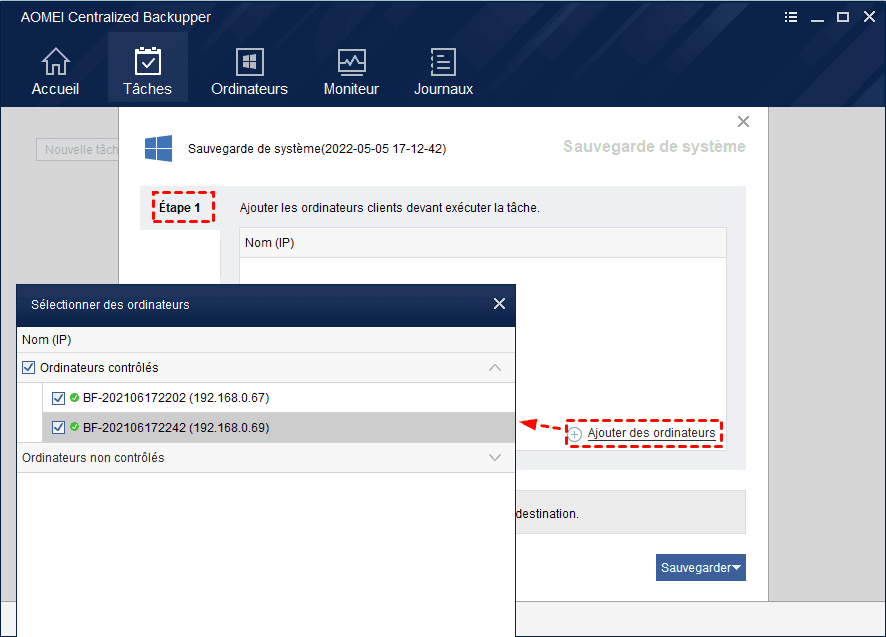The width and height of the screenshot is (886, 637).
Task: Close the Sauvegarde de système panel
Action: tap(743, 122)
